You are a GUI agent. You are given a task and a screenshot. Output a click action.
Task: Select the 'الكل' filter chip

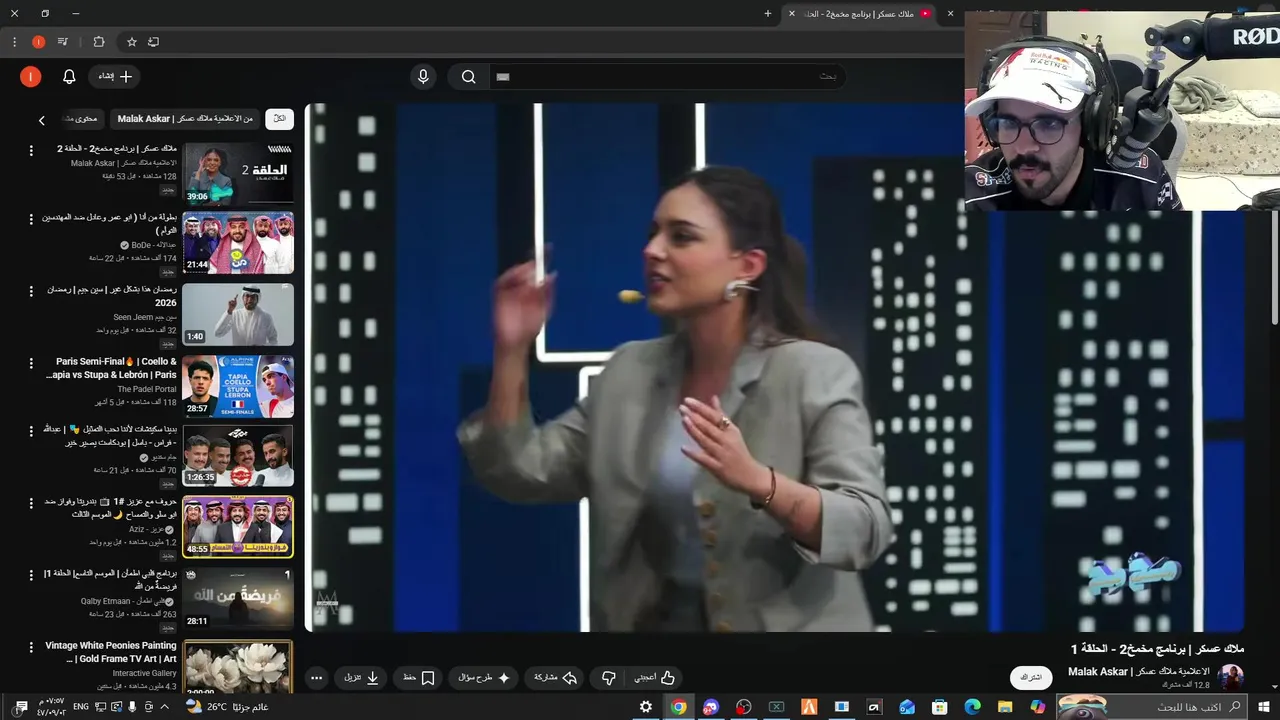tap(279, 119)
